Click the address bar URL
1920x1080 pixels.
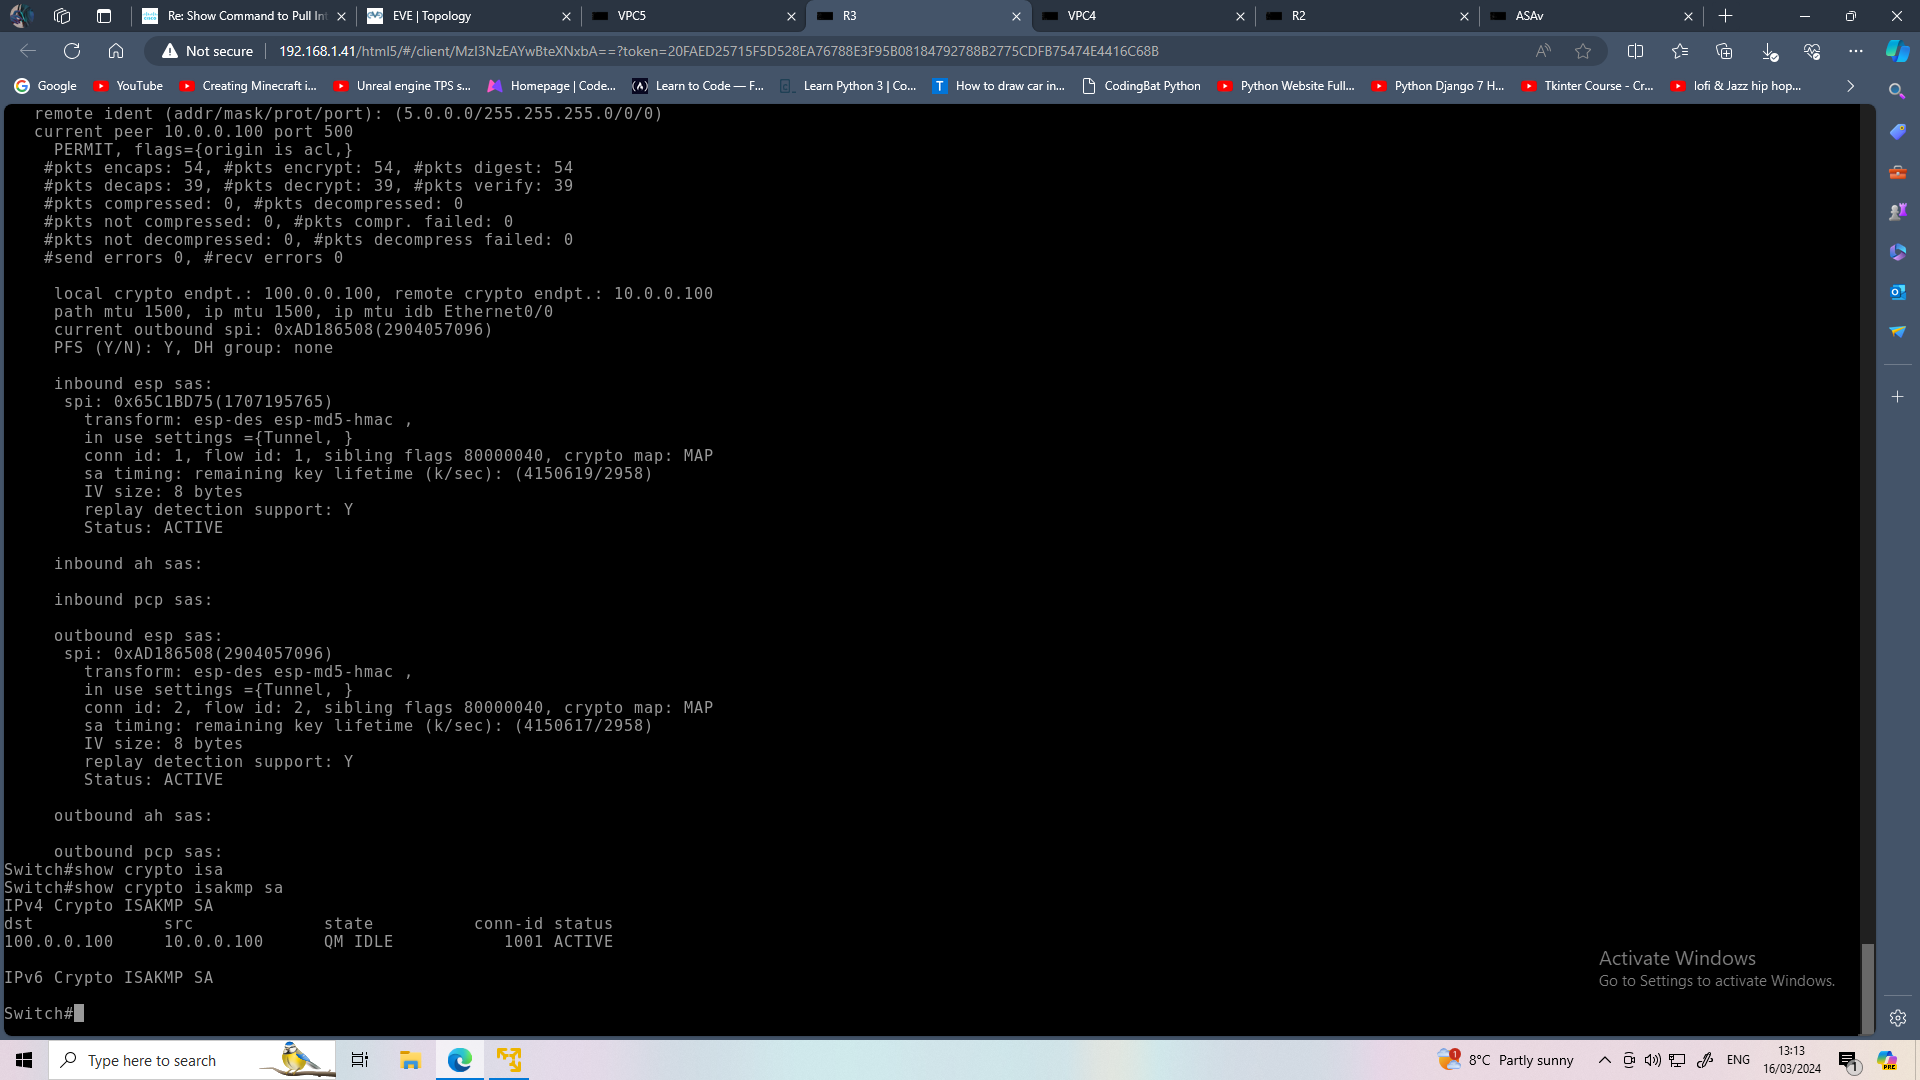tap(718, 51)
